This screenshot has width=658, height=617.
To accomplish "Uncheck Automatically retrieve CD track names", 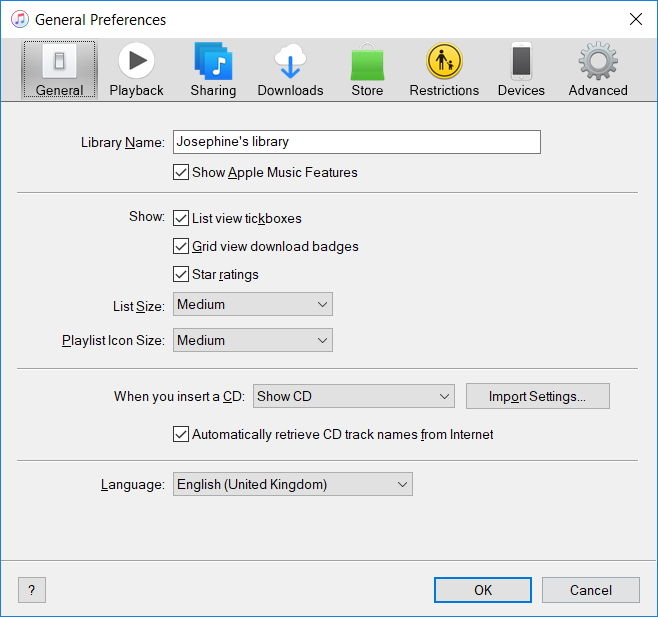I will [181, 434].
